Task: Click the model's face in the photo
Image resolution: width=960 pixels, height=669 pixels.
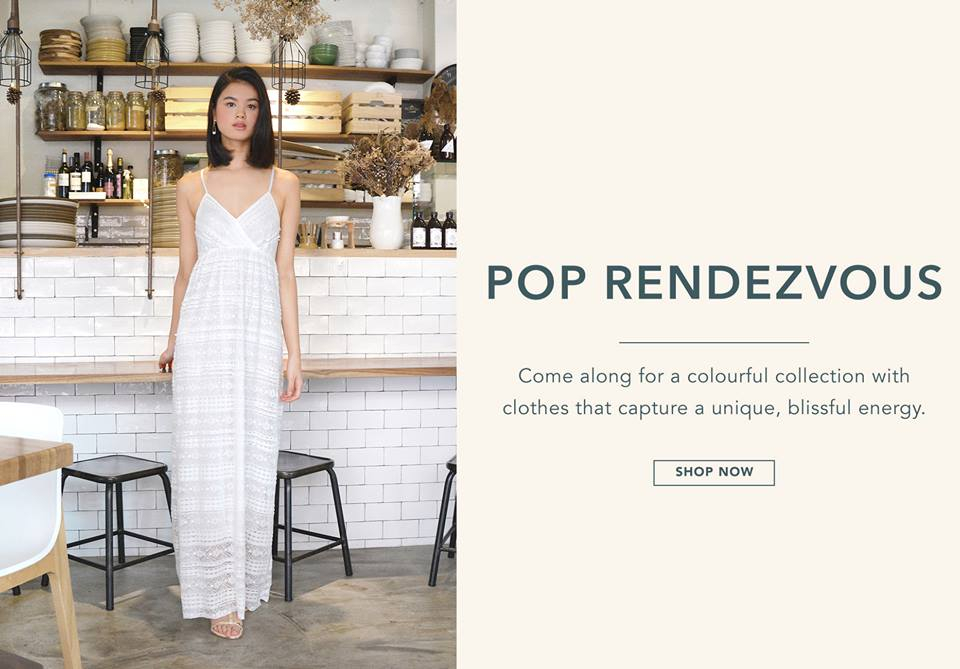Action: click(x=238, y=111)
